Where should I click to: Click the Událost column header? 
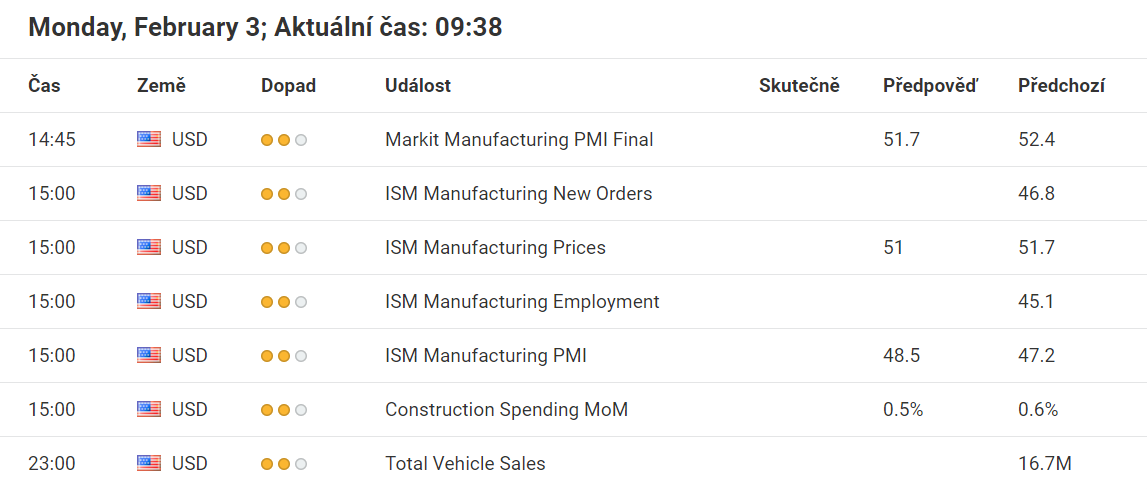418,86
